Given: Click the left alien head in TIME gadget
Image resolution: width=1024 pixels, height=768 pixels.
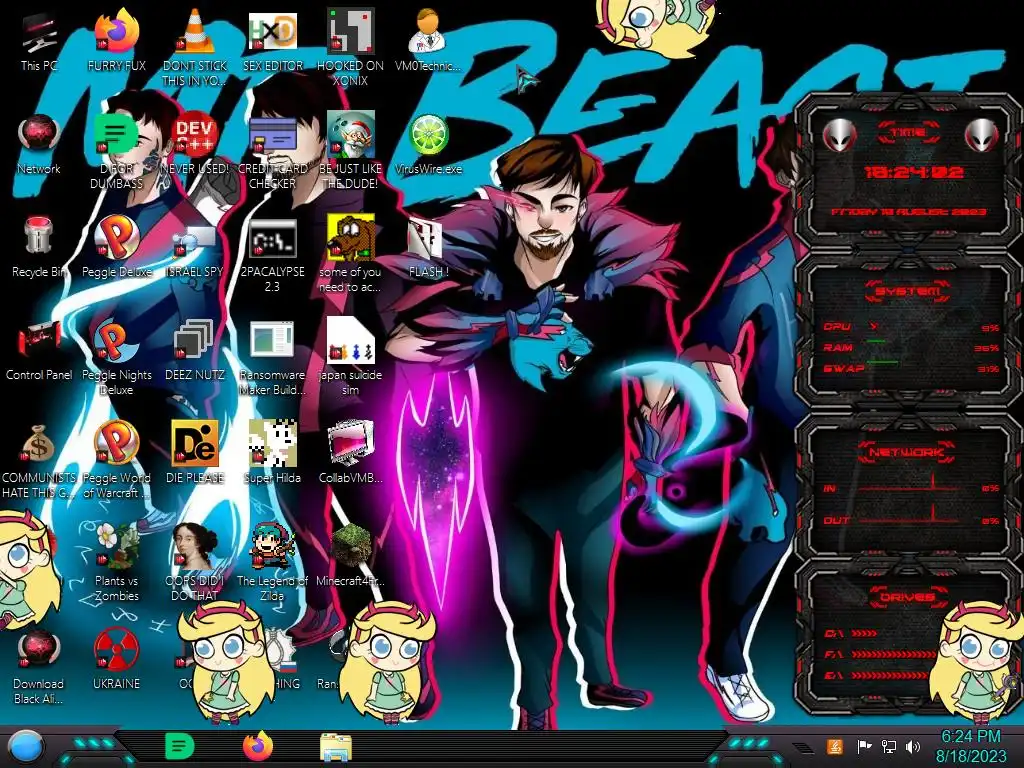Looking at the screenshot, I should (839, 136).
